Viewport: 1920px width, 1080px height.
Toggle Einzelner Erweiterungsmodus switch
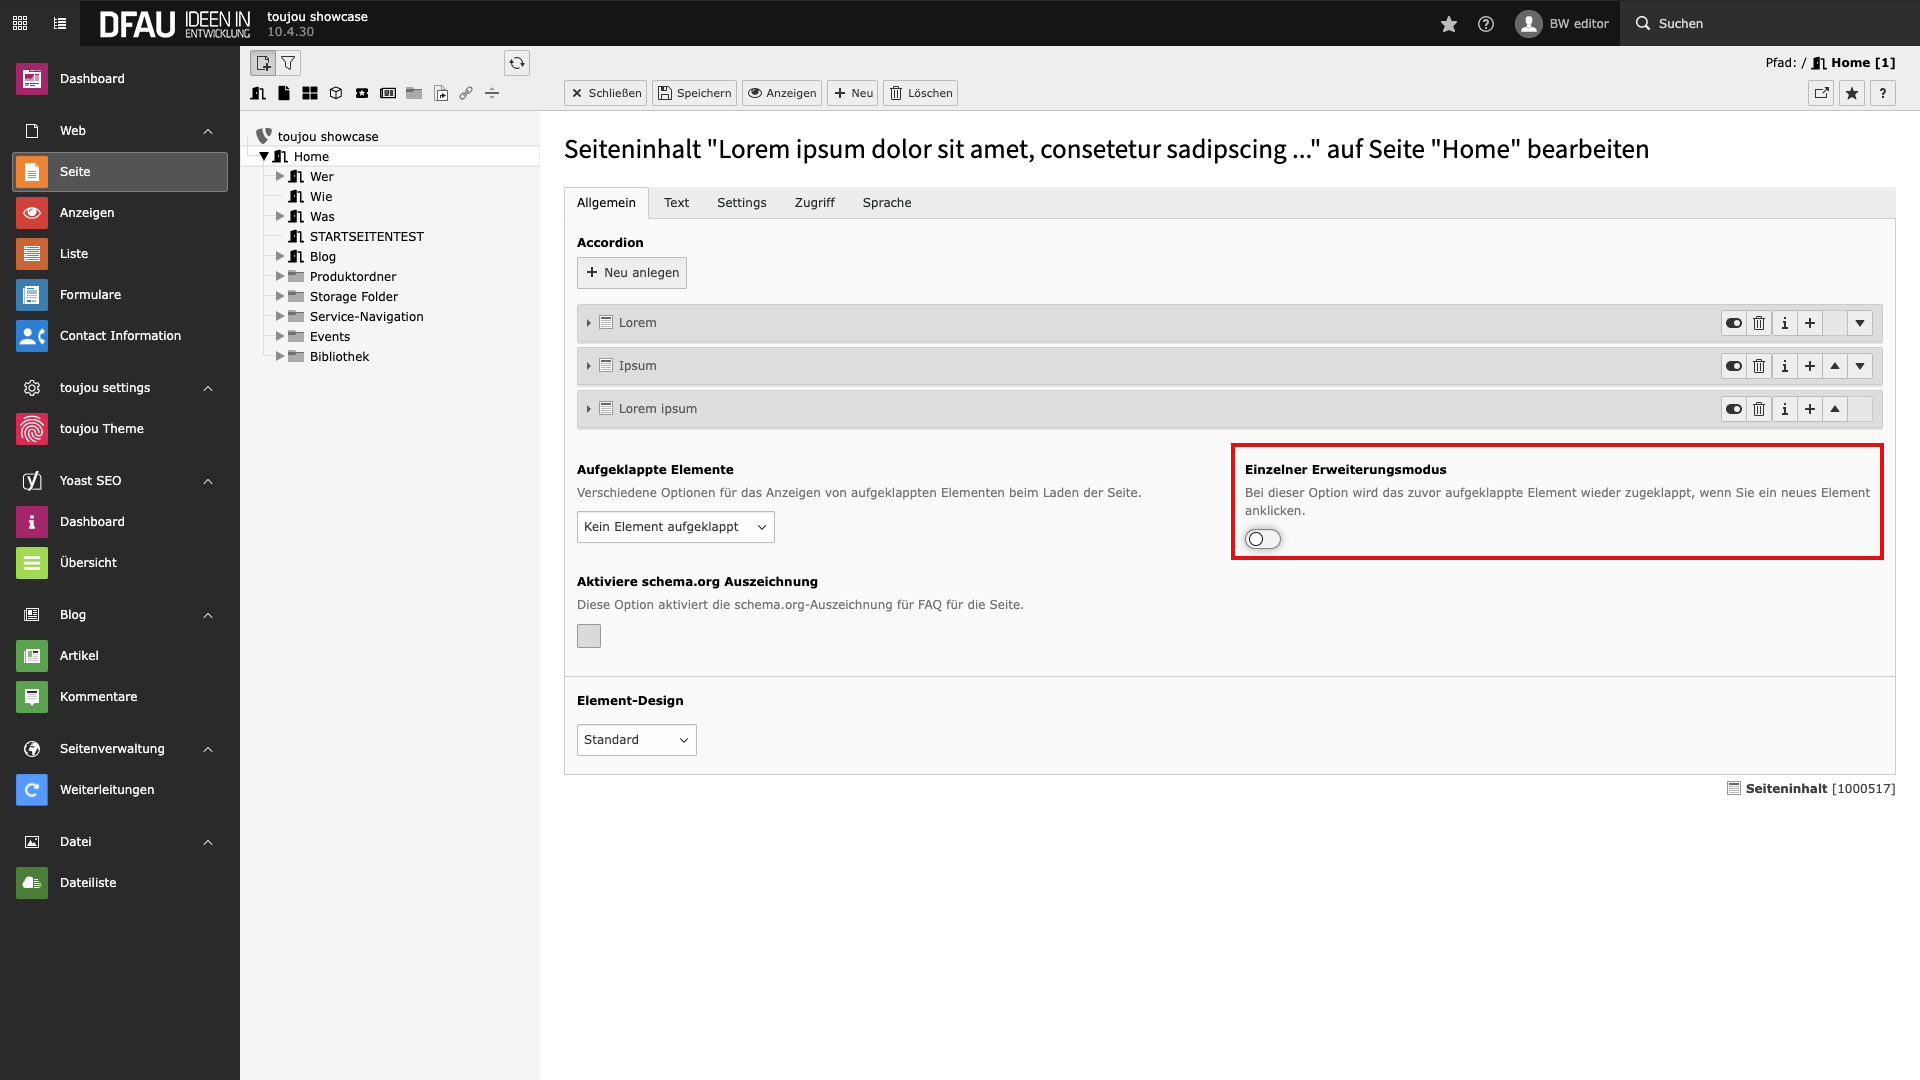tap(1262, 539)
